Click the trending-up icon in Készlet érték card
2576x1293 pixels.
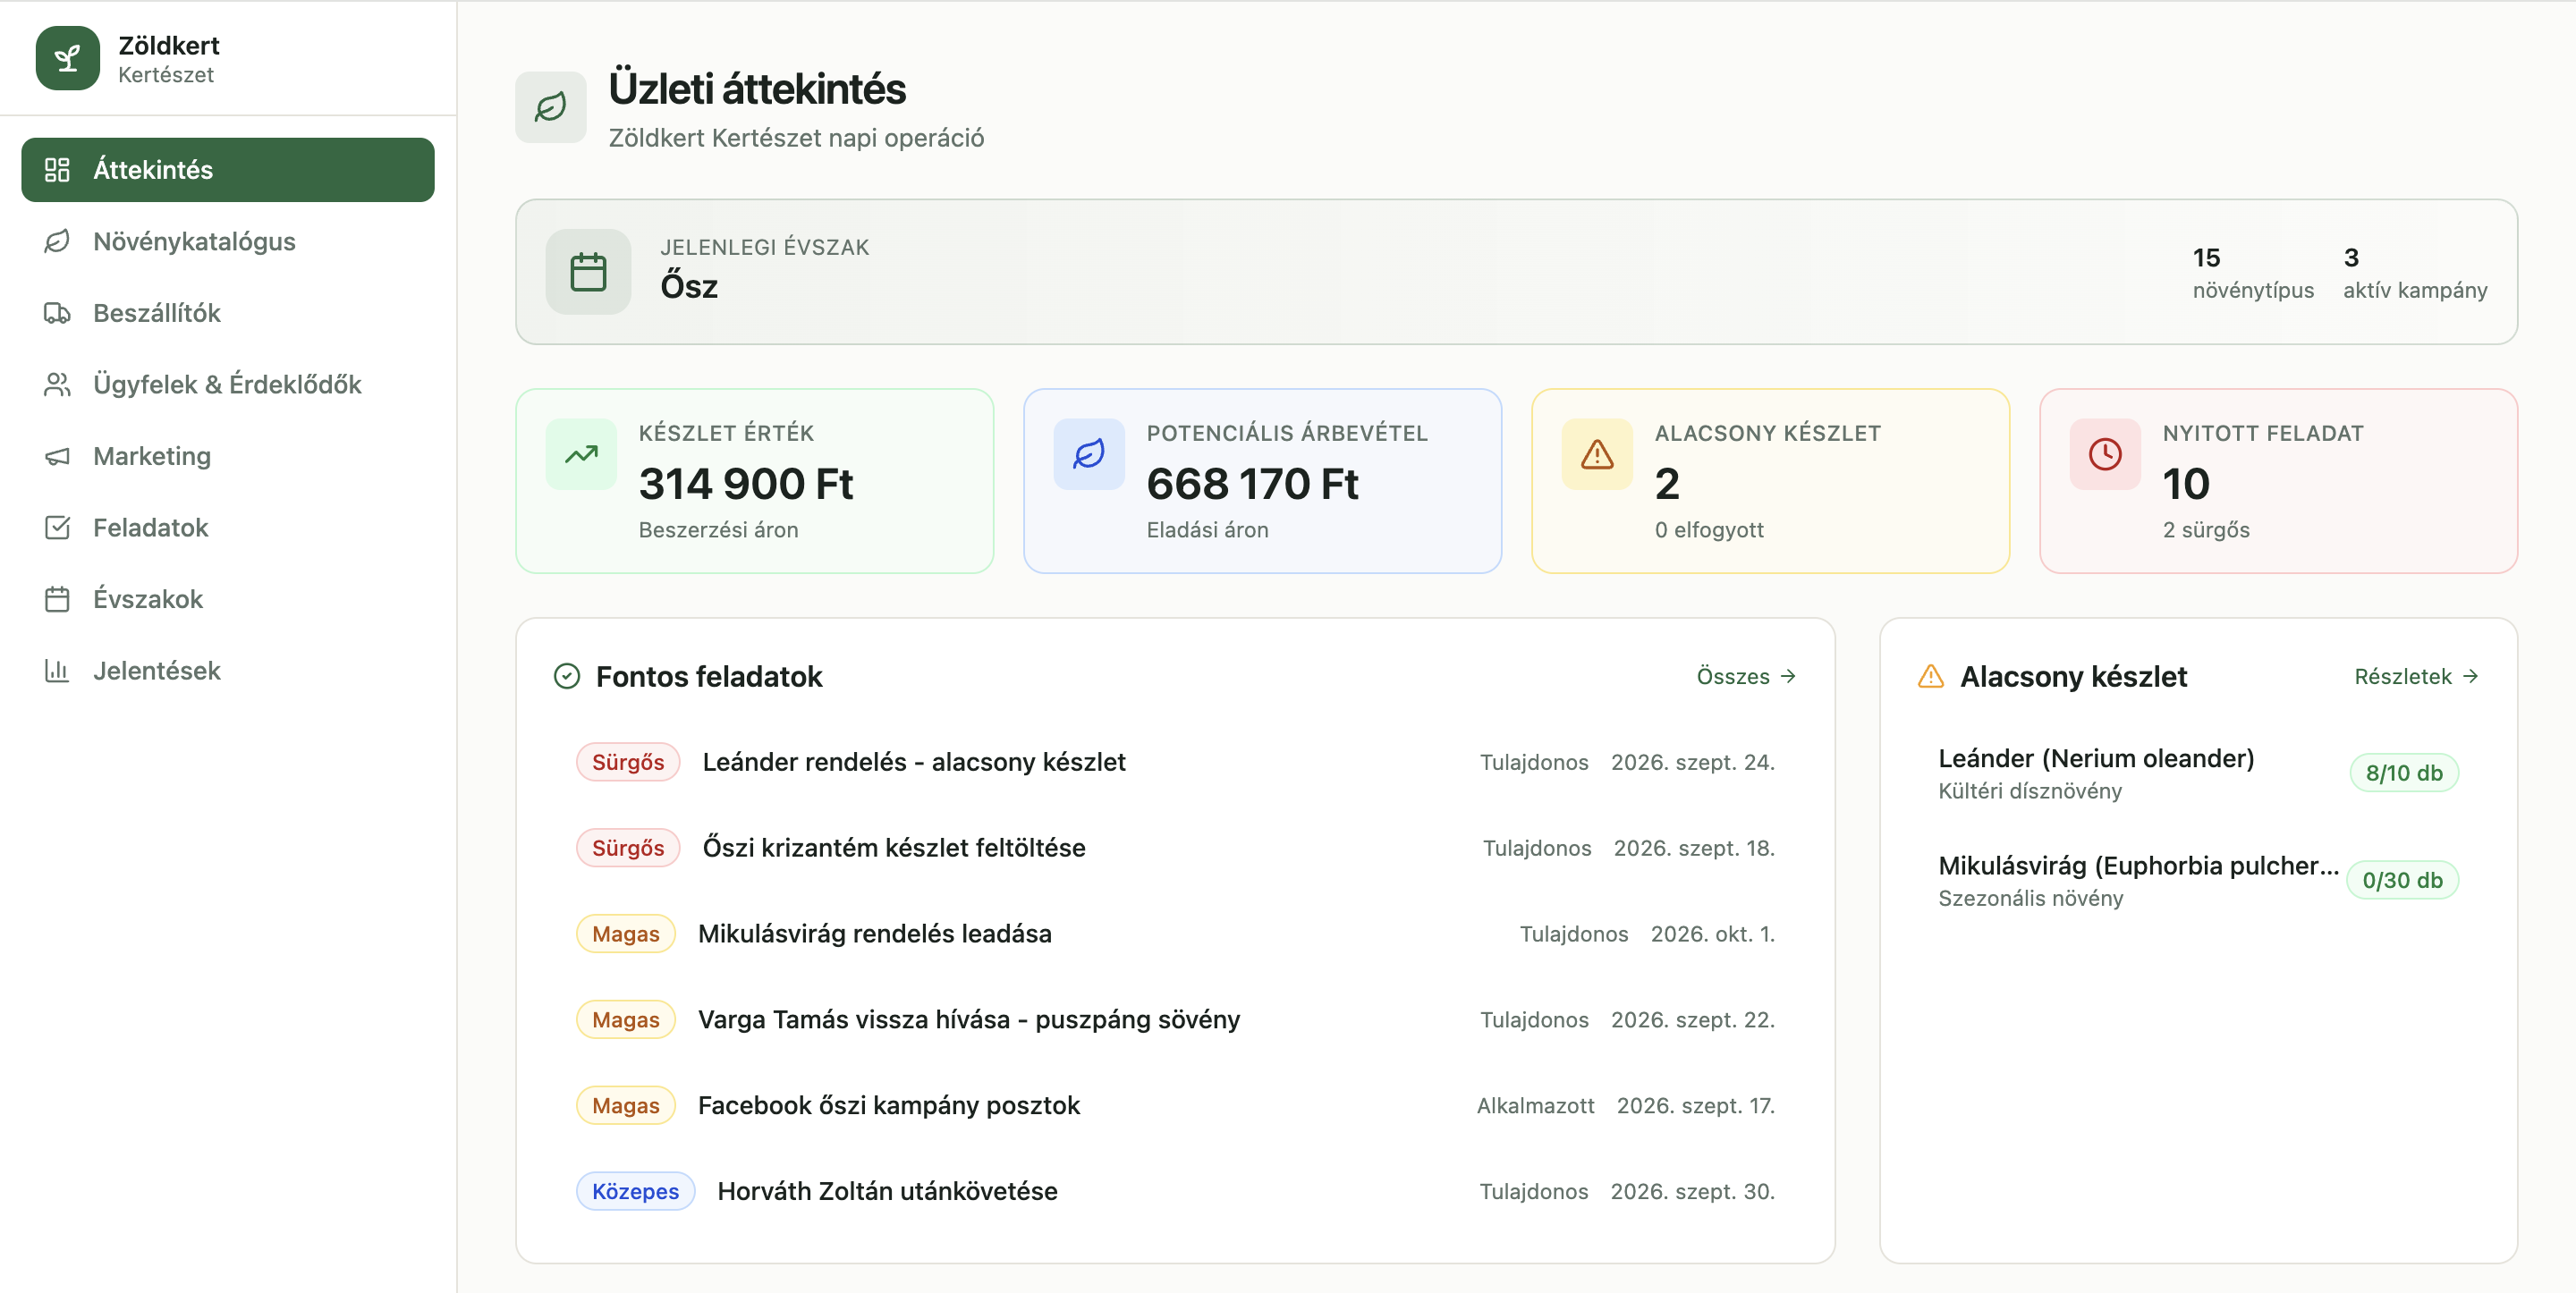(581, 454)
